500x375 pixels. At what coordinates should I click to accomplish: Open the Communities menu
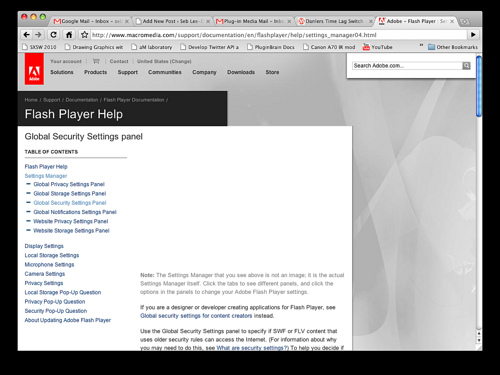pos(165,72)
